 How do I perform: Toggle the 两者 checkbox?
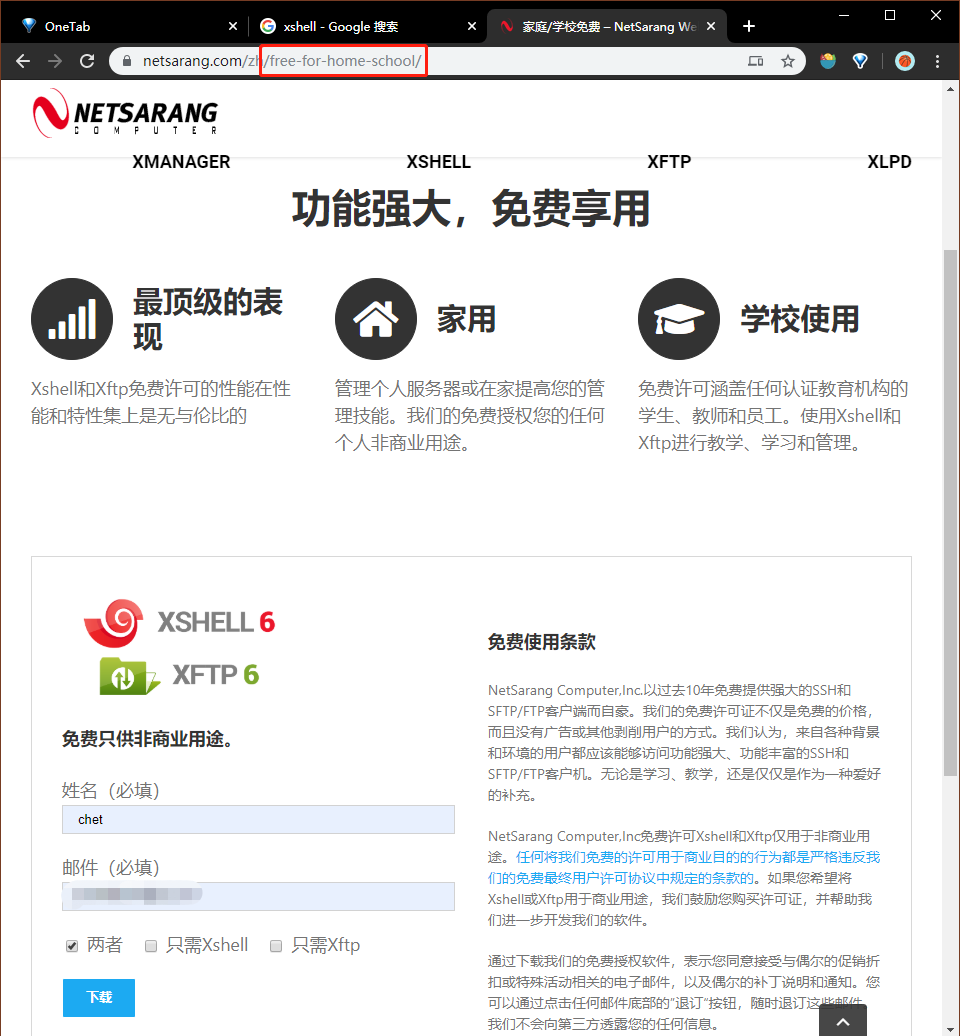[72, 946]
